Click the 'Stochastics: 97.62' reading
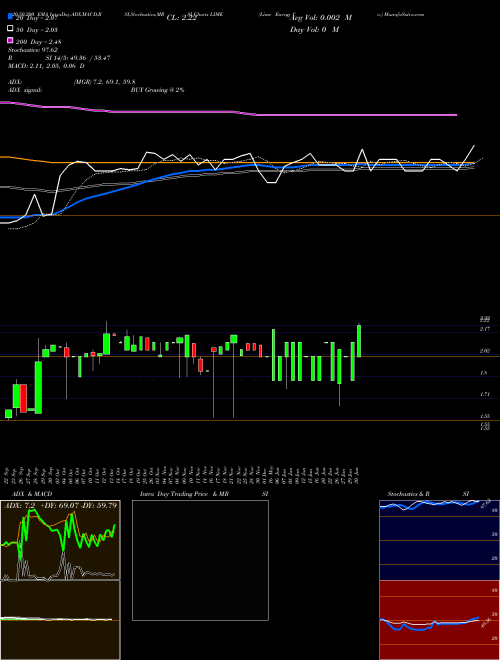 click(33, 50)
